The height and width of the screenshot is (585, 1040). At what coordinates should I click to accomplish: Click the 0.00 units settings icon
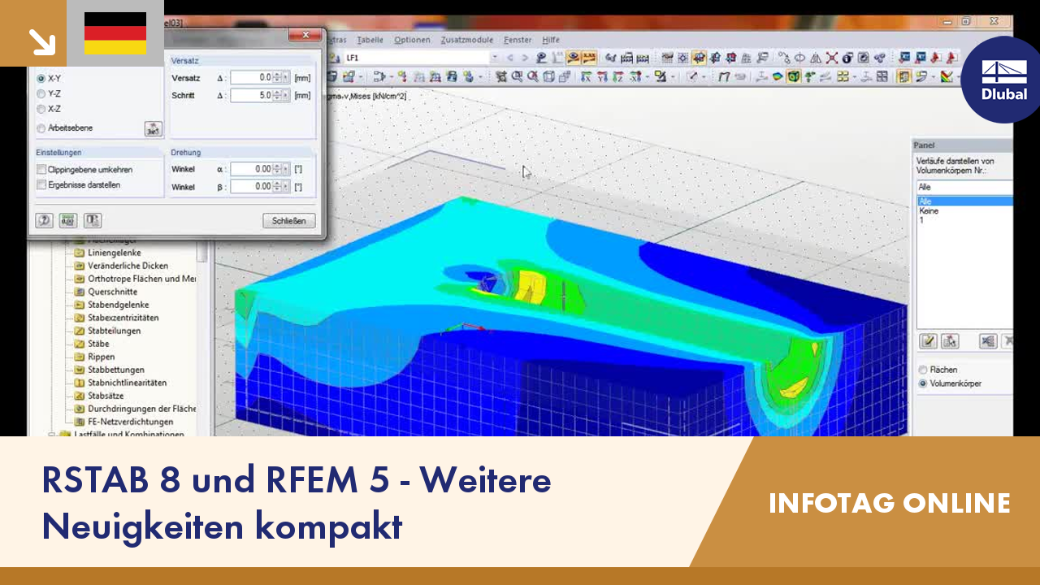[68, 220]
